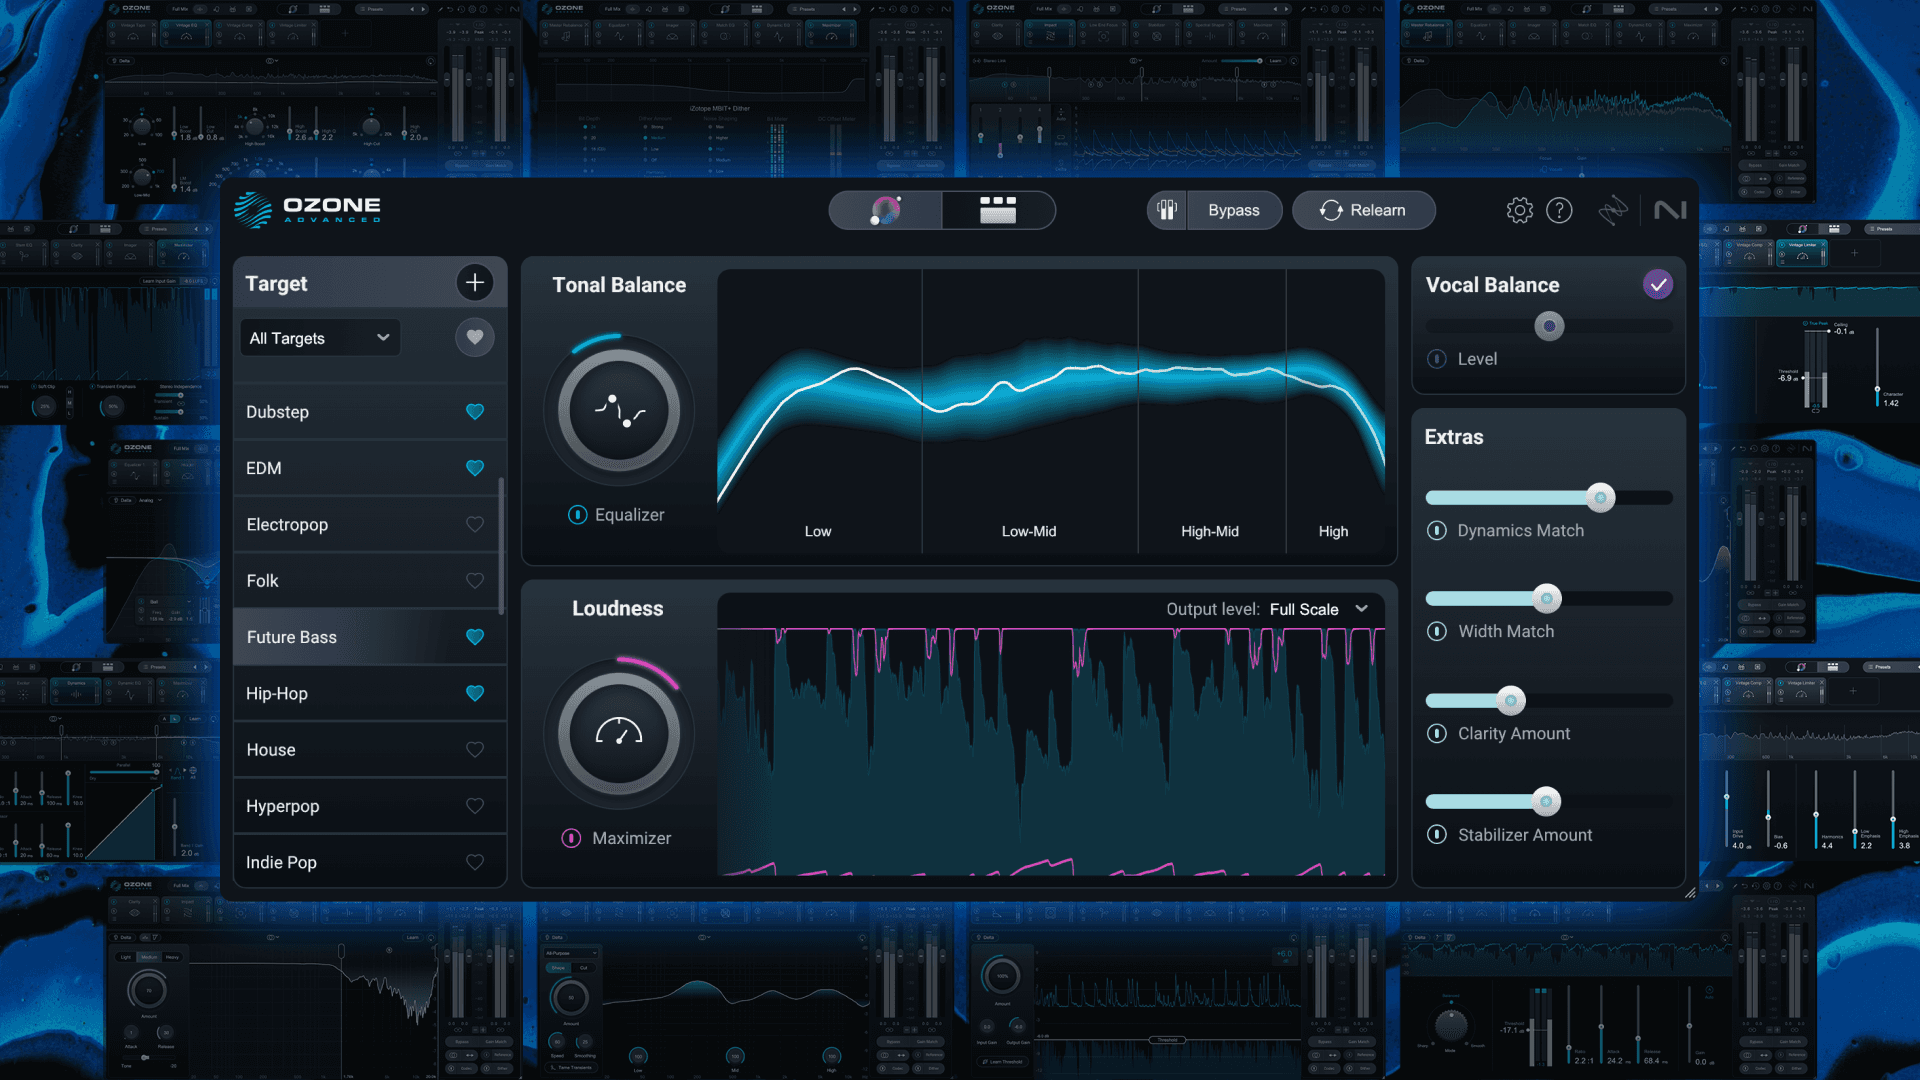Image resolution: width=1920 pixels, height=1080 pixels.
Task: Favorite the Indie Pop target
Action: (x=475, y=862)
